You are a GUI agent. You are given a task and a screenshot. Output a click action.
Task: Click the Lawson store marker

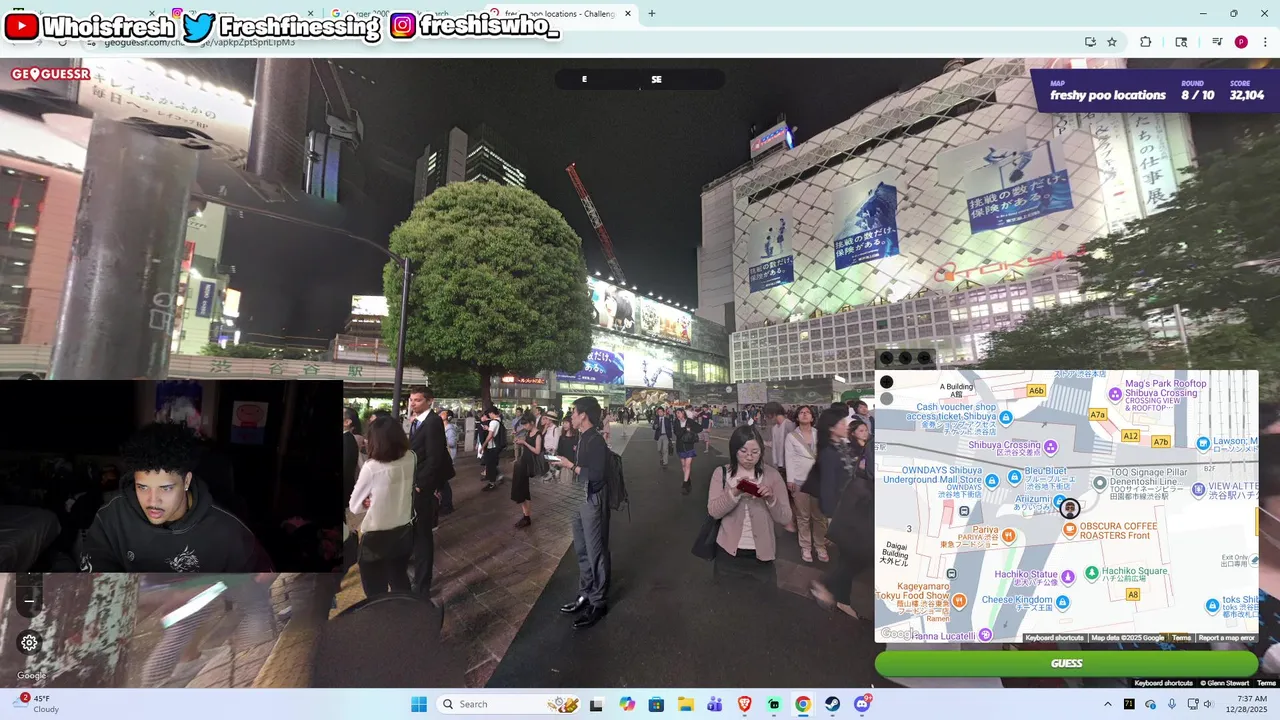point(1203,442)
